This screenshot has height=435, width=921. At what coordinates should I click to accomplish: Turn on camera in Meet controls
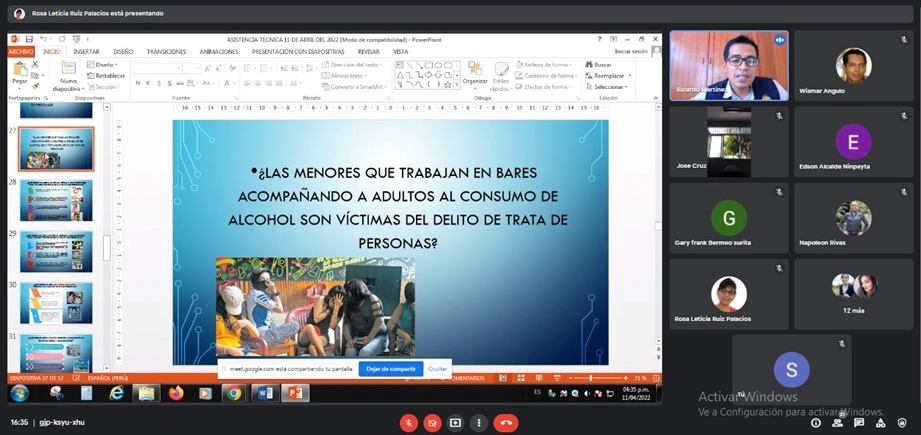pyautogui.click(x=432, y=423)
